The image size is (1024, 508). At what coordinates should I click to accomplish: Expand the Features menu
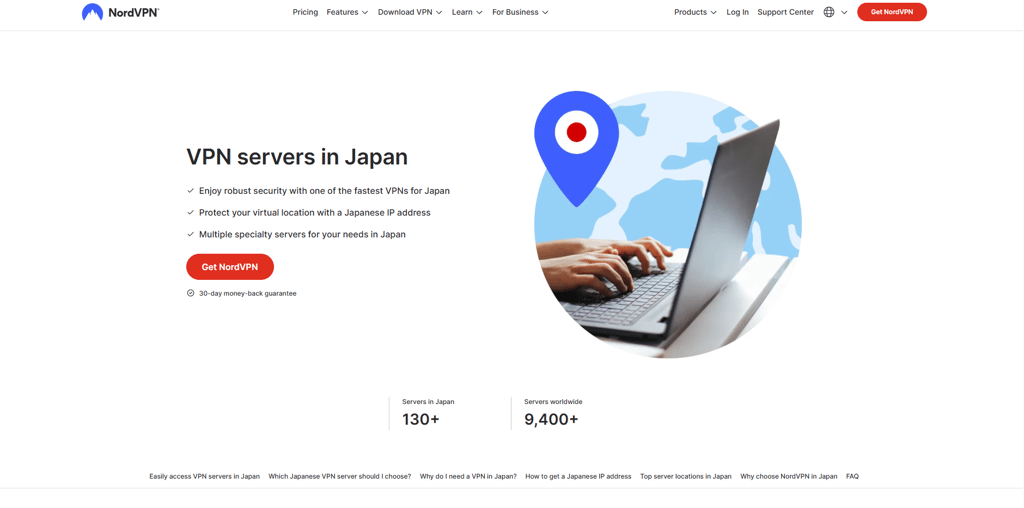(x=347, y=12)
